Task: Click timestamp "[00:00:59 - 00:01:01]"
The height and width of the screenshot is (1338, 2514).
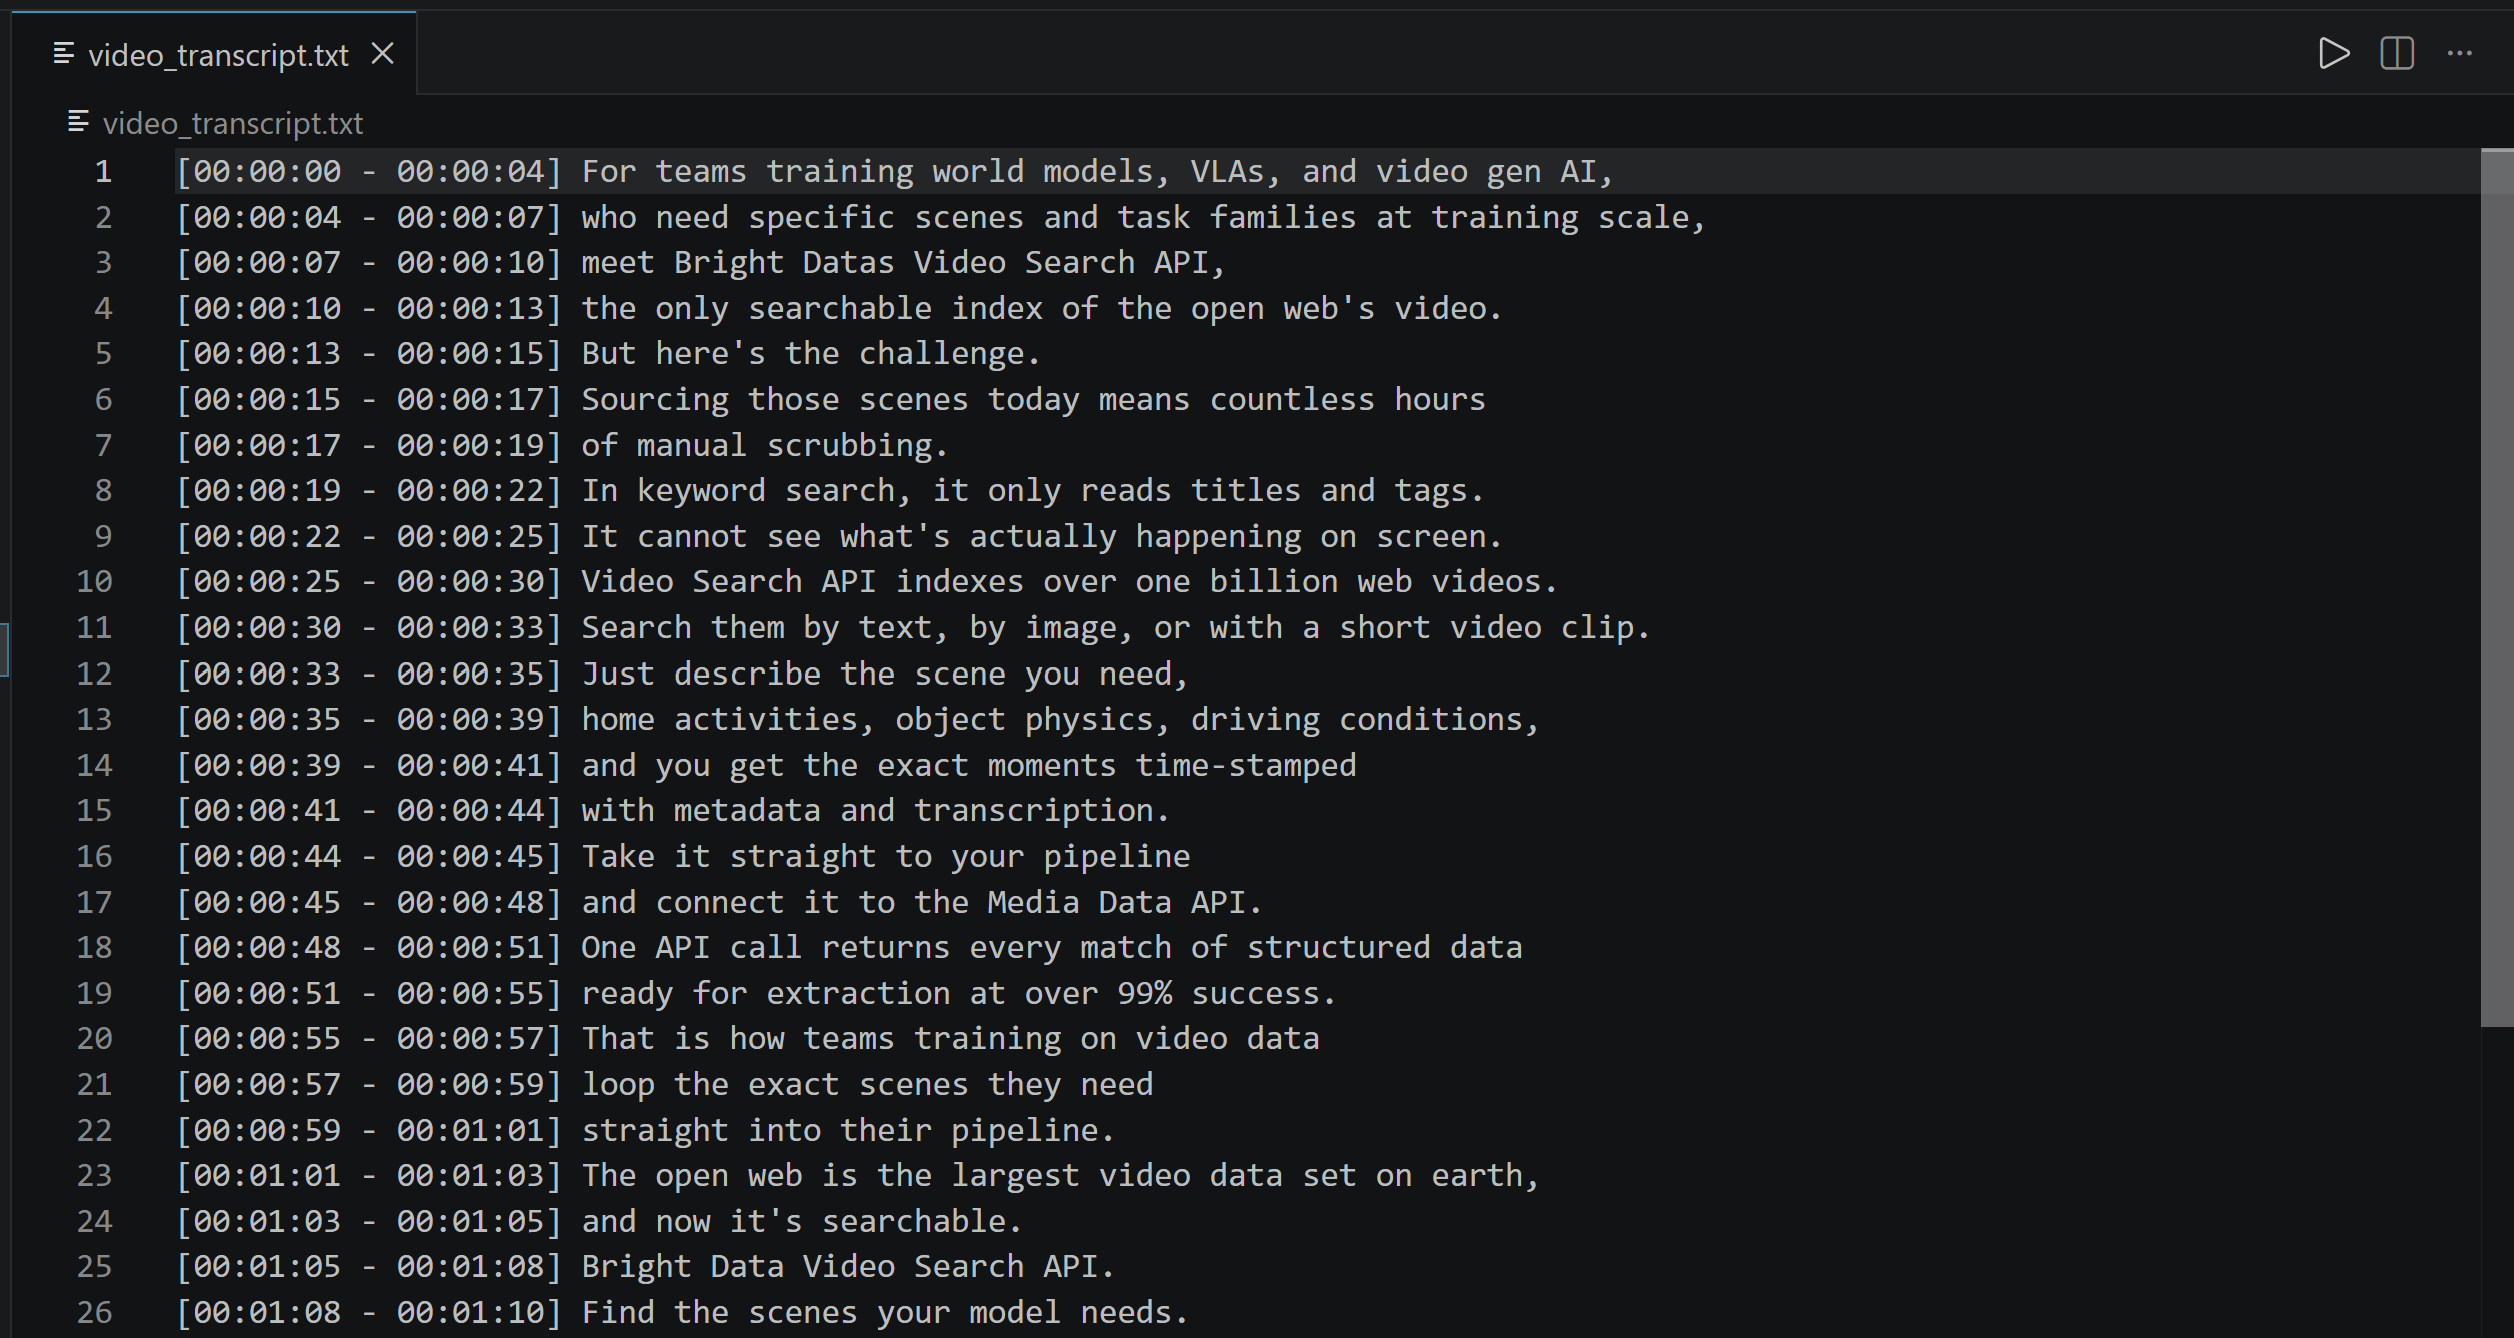Action: [369, 1131]
